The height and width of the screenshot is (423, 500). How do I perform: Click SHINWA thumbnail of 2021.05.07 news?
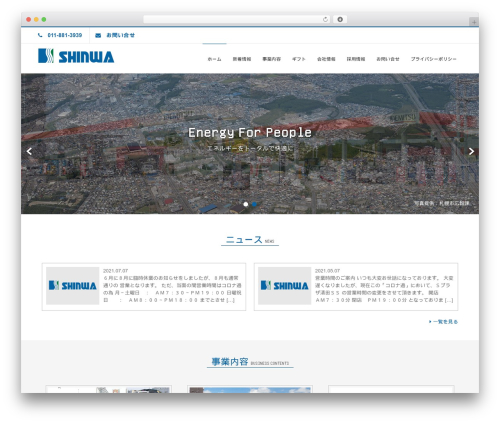pyautogui.click(x=284, y=286)
